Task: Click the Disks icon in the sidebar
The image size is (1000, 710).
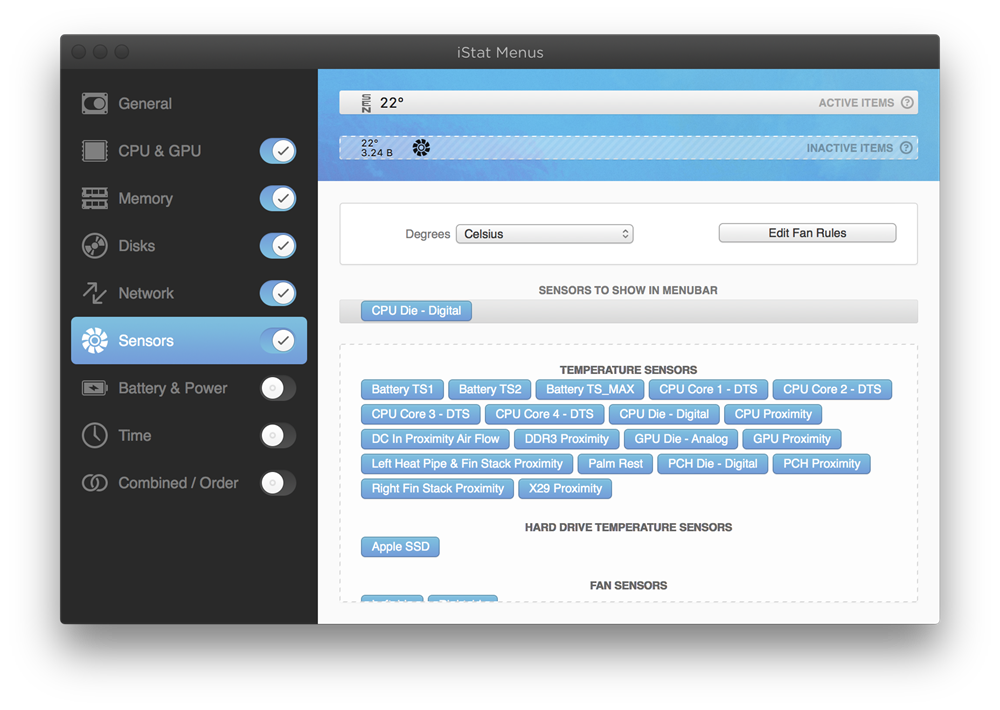Action: click(x=94, y=246)
